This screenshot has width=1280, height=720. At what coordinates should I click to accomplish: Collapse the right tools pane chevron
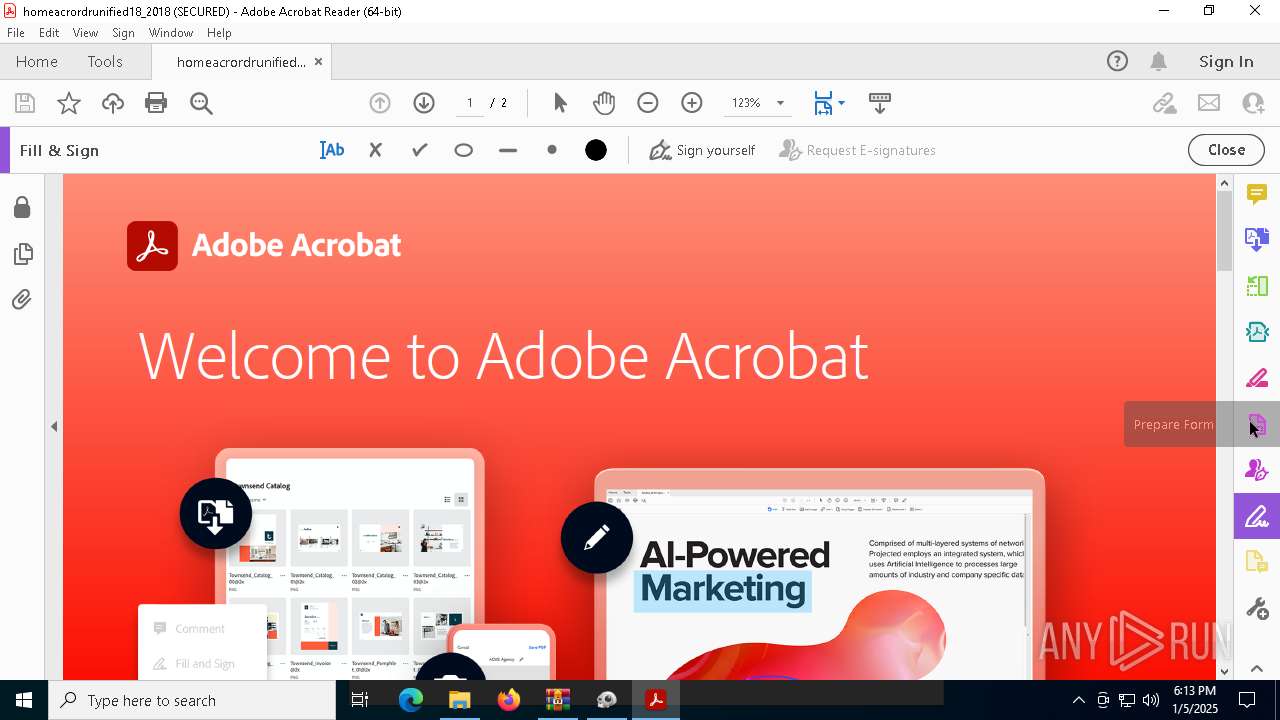coord(1257,668)
